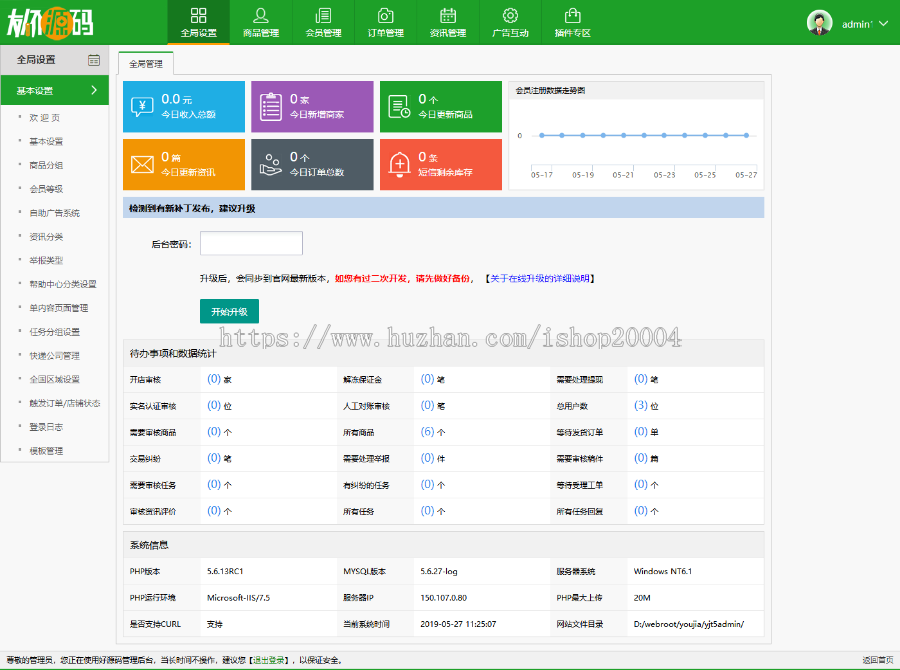Open 自助广告系统 in the sidebar
The image size is (900, 670).
(x=55, y=213)
